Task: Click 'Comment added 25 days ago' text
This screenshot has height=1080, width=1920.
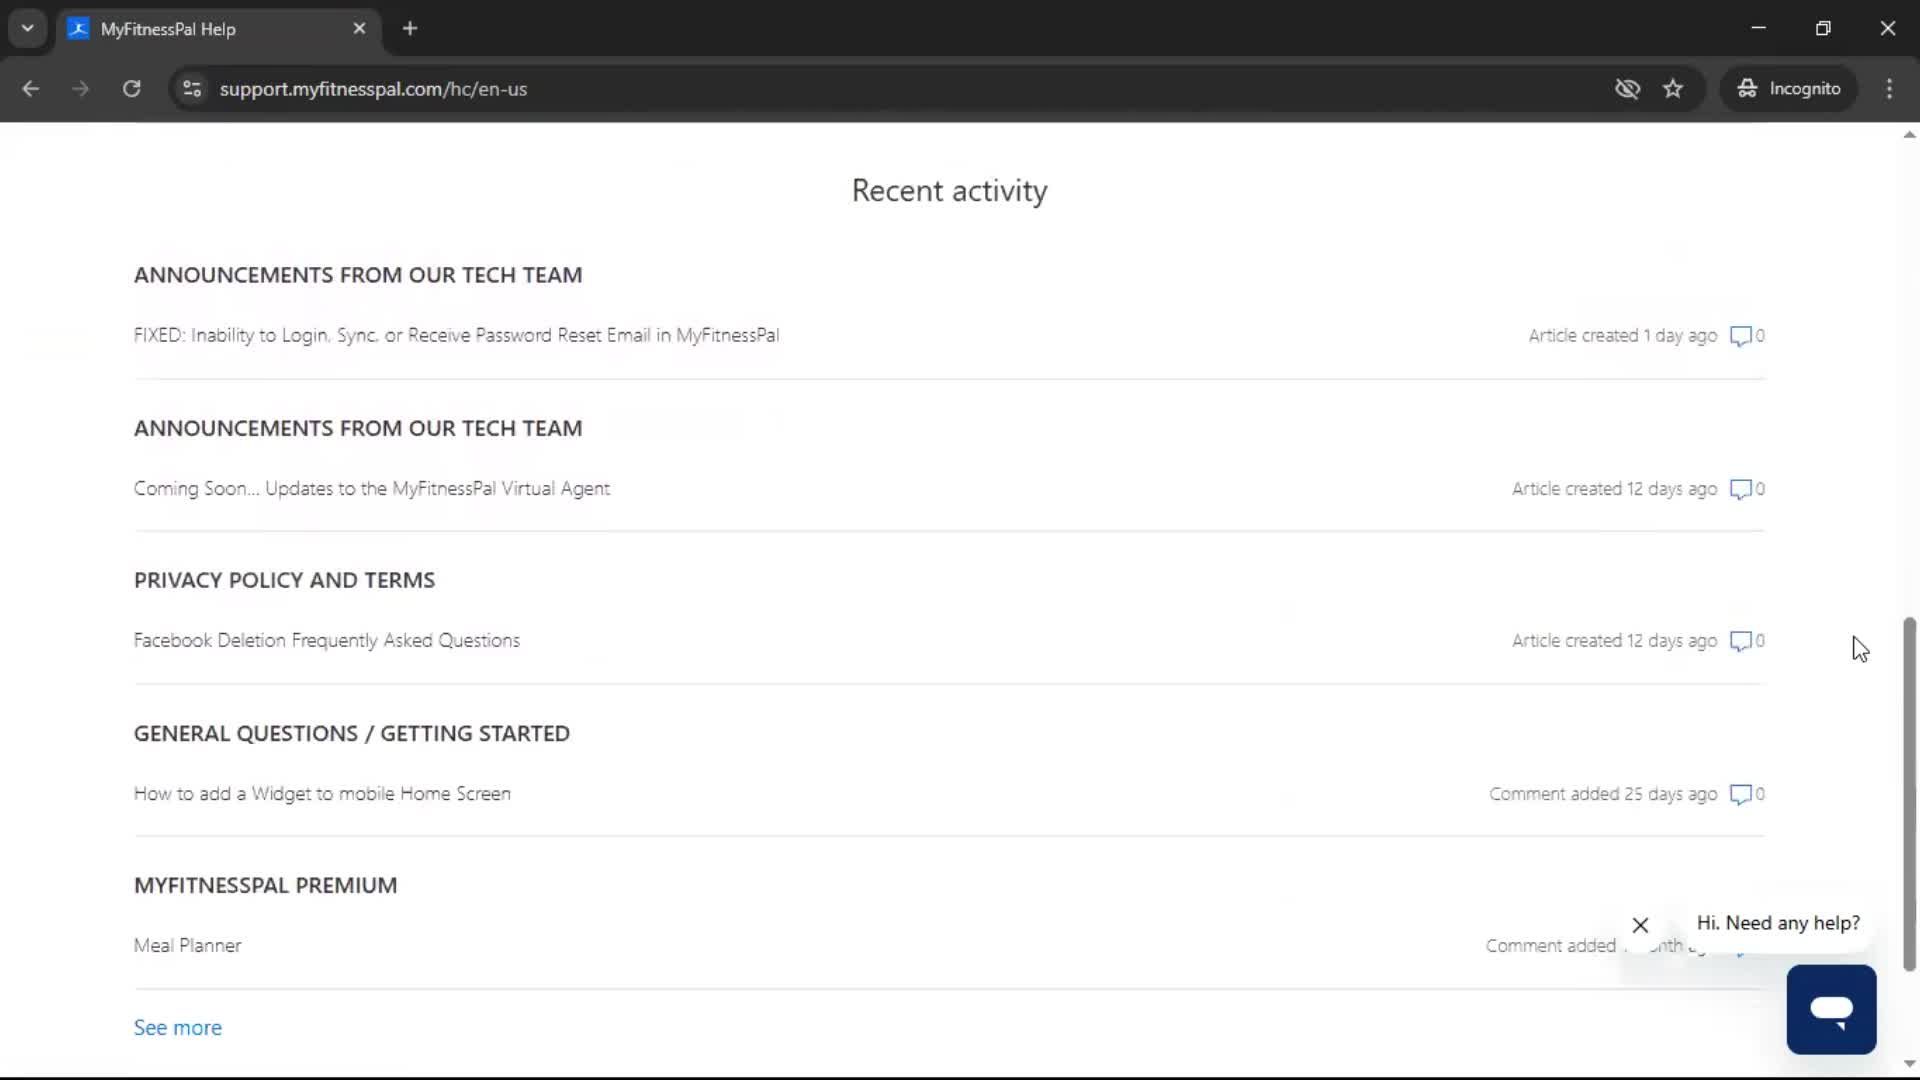Action: pos(1603,794)
